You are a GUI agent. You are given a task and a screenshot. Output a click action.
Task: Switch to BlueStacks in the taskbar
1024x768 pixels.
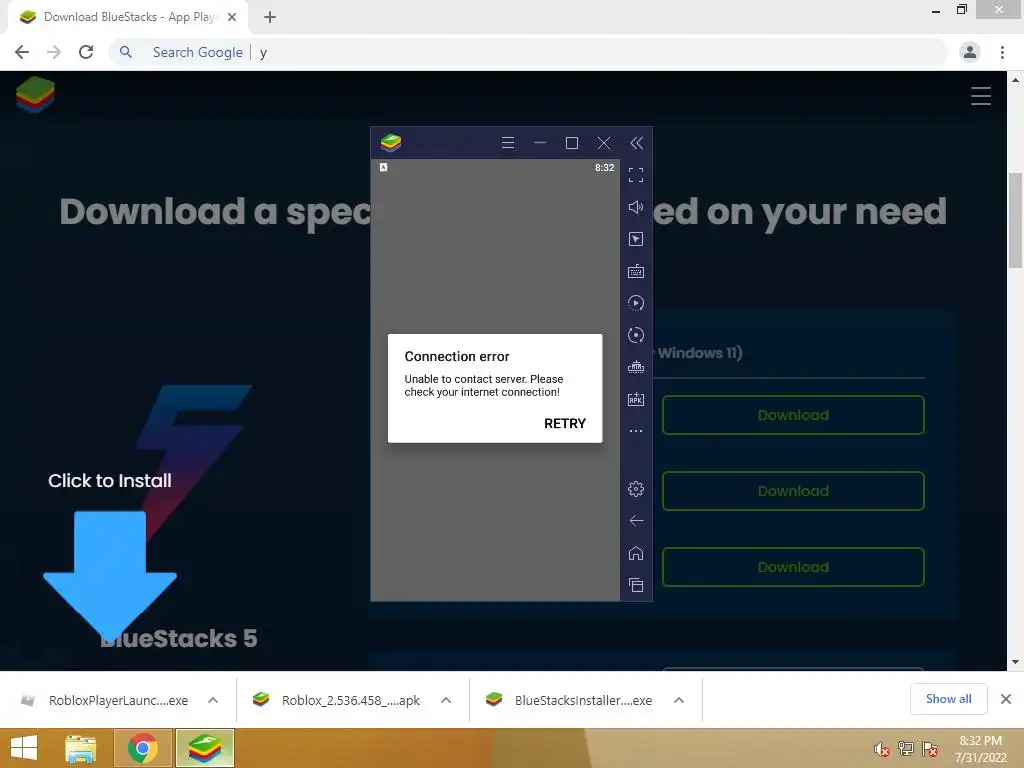(204, 748)
